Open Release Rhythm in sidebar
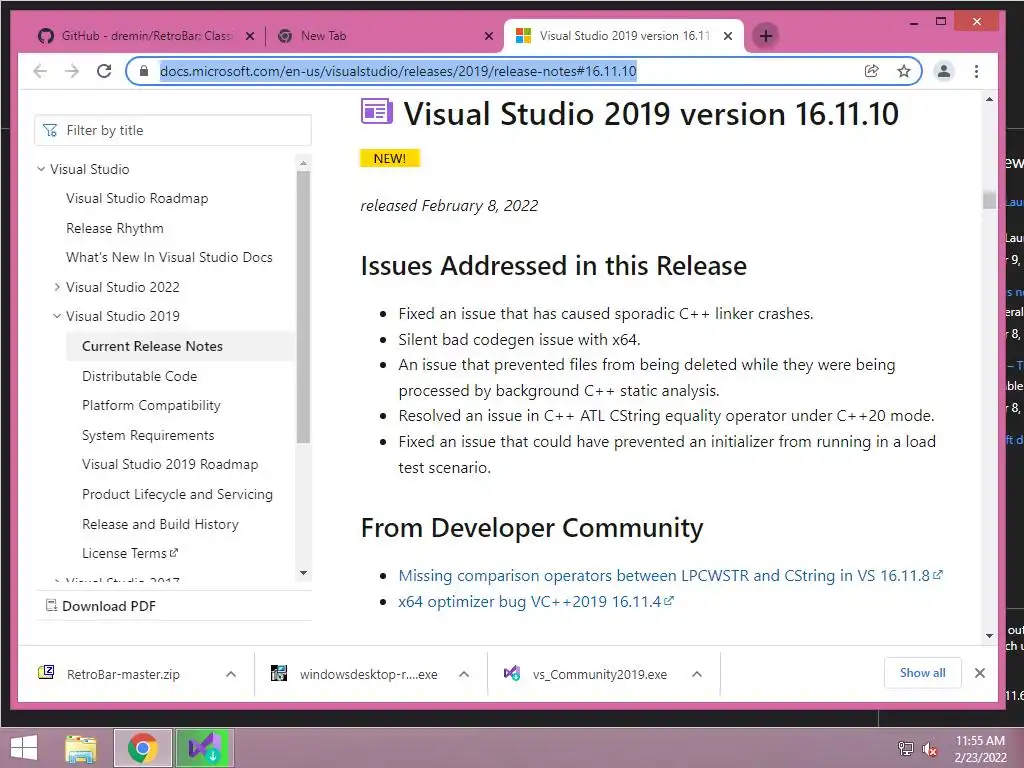The image size is (1024, 768). (x=115, y=229)
